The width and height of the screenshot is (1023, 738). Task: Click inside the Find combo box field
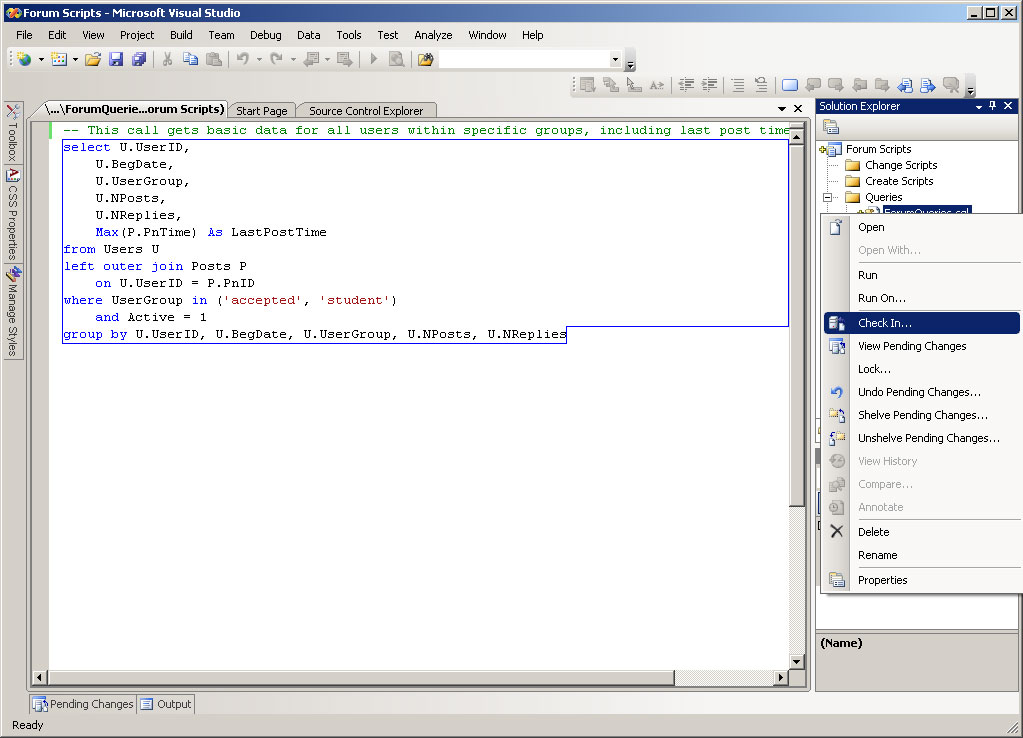point(525,59)
